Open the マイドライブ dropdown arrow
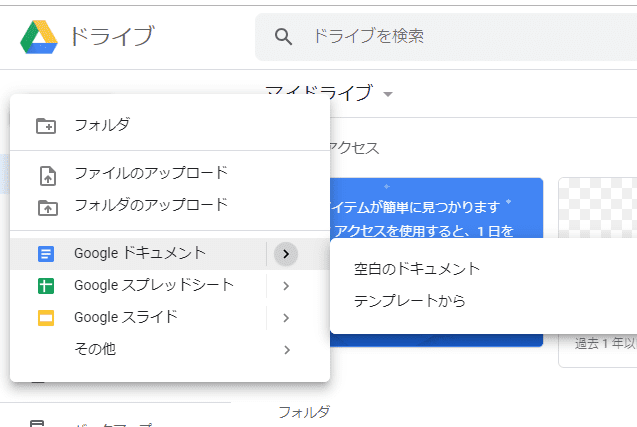 click(388, 94)
